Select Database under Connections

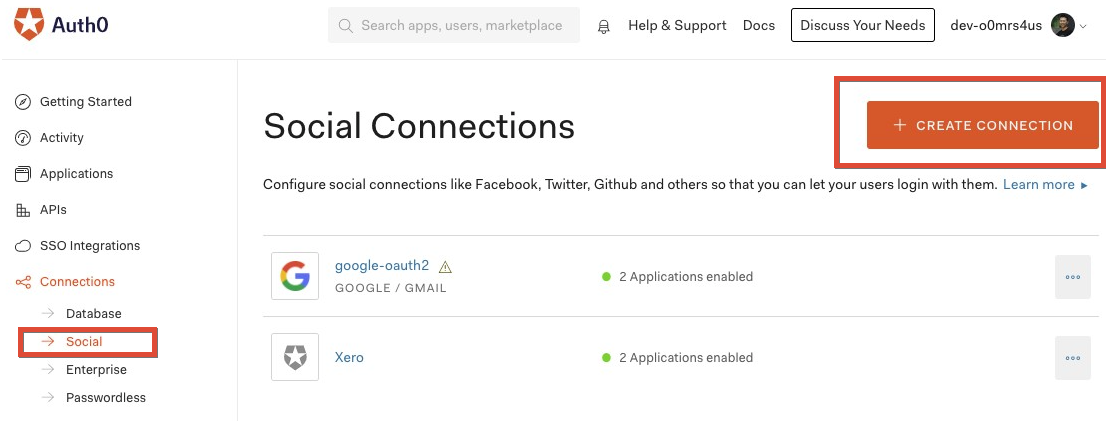pyautogui.click(x=93, y=314)
